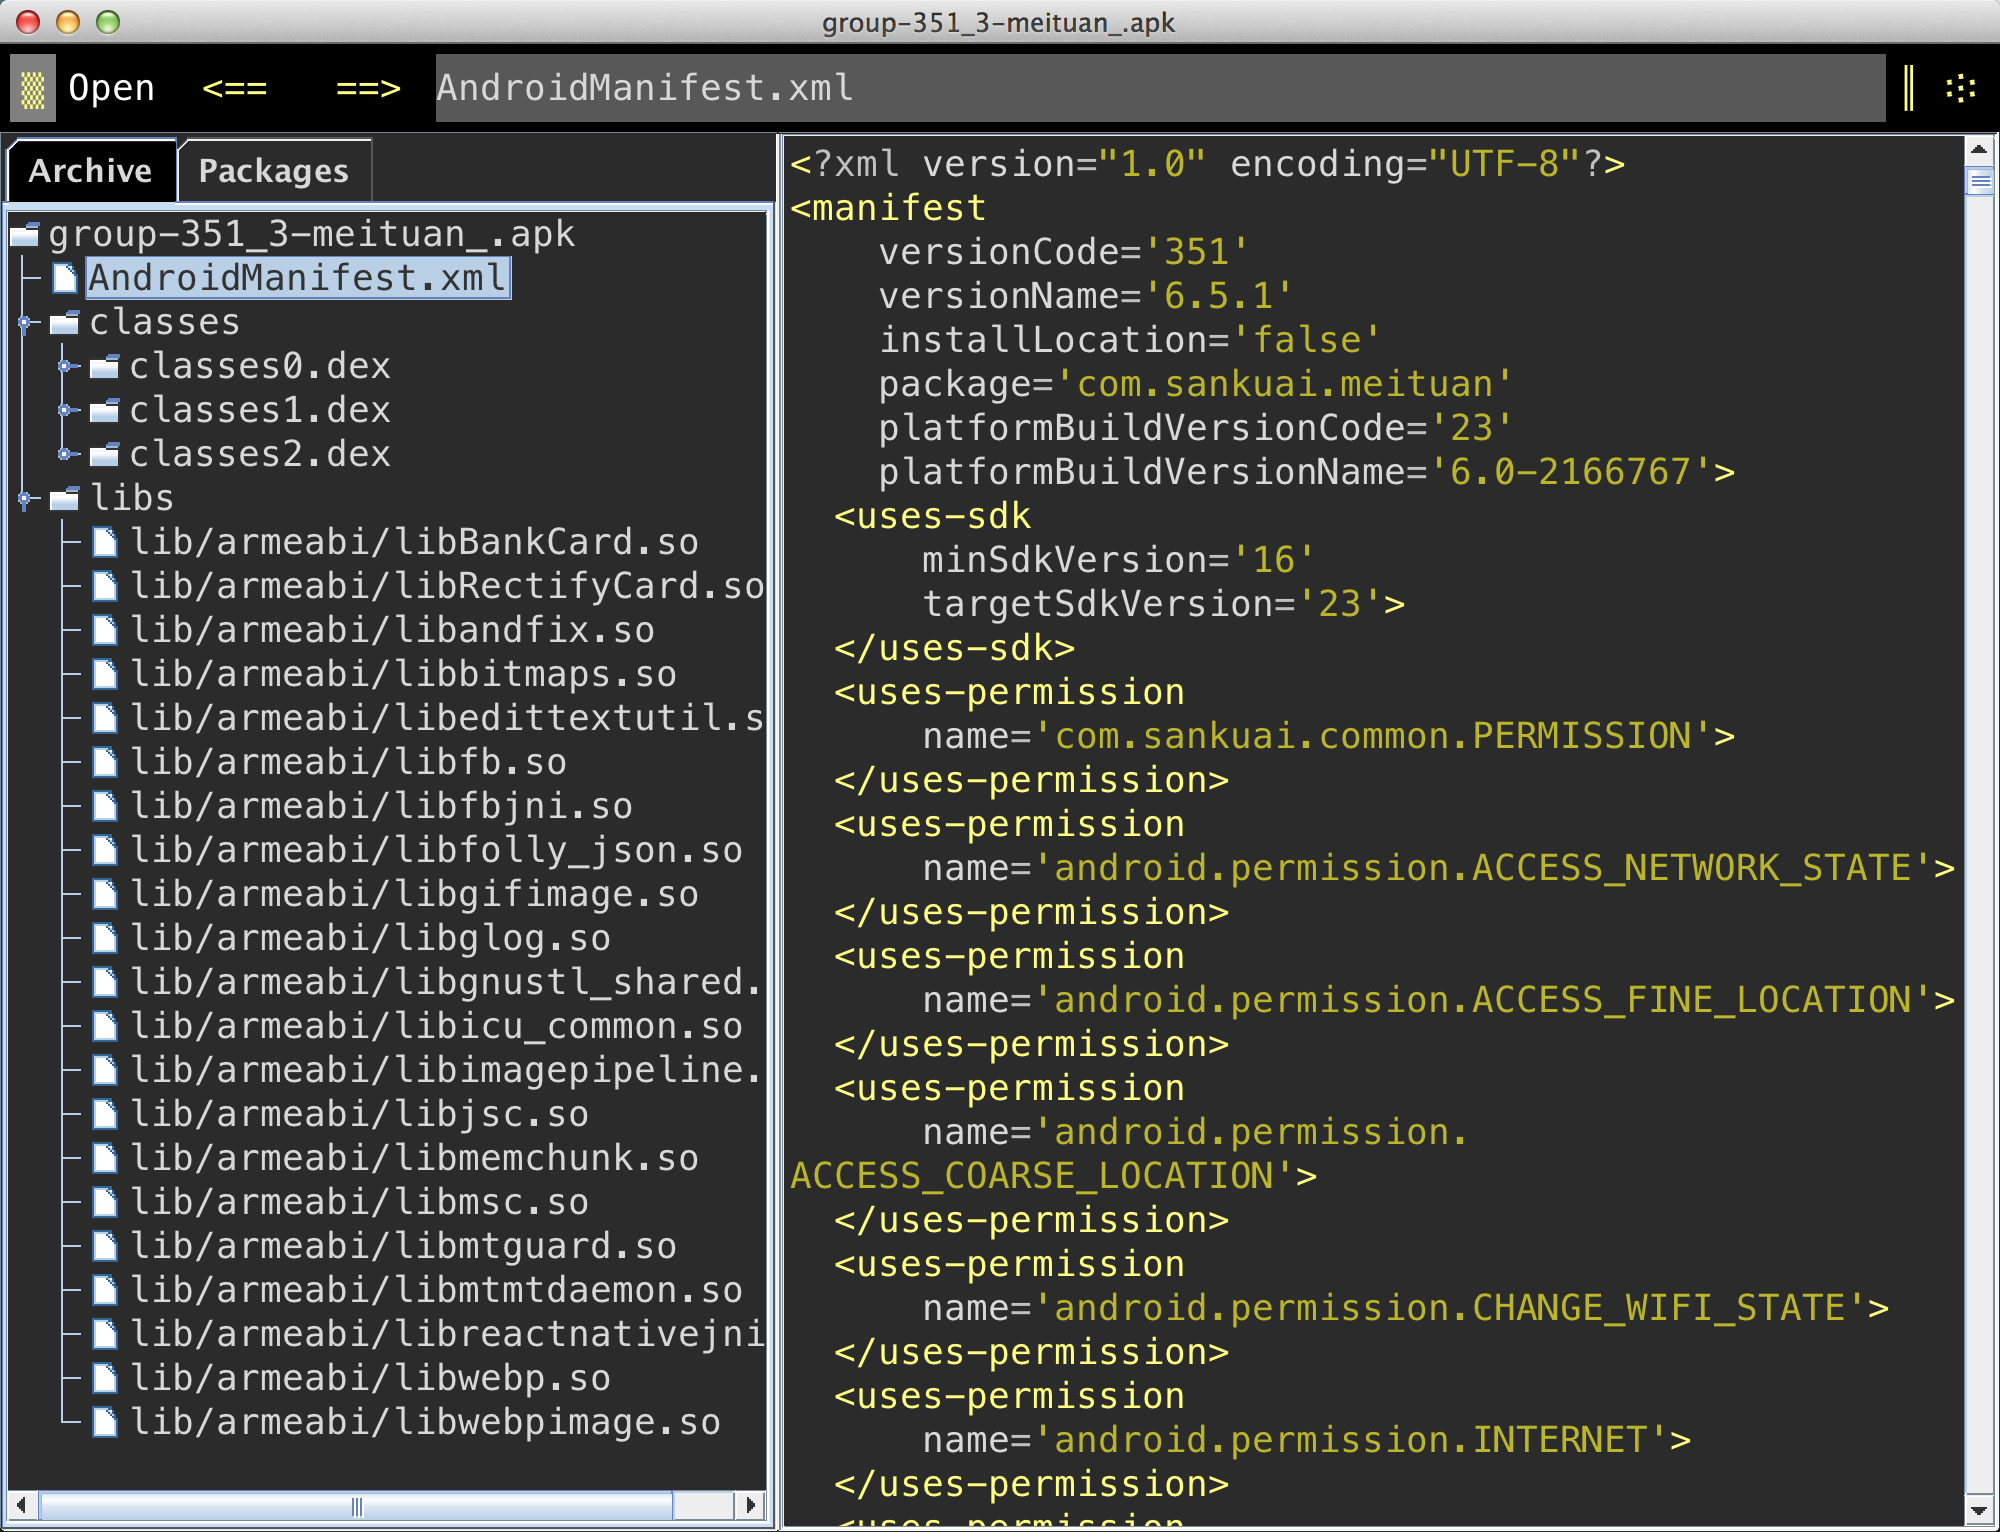This screenshot has height=1532, width=2000.
Task: Click the horizontal scrollbar in archive tree
Action: pos(355,1505)
